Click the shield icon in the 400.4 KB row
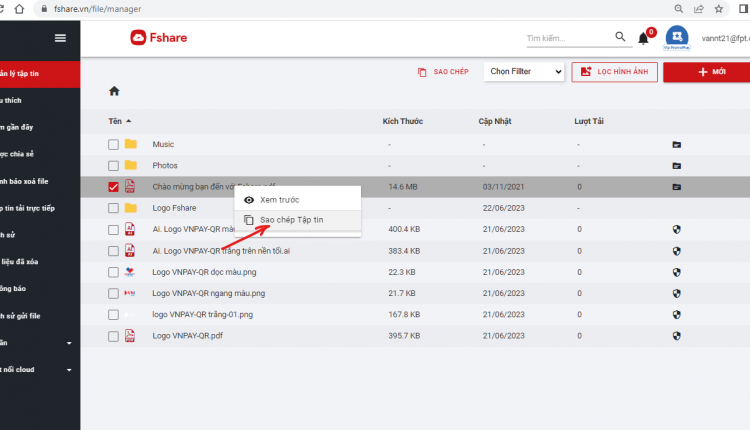Screen dimensions: 750x430 676,230
